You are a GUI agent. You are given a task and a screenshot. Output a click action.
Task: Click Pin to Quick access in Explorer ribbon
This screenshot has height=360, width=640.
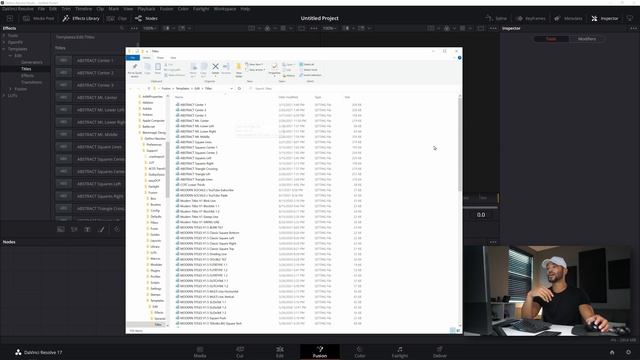[x=135, y=70]
